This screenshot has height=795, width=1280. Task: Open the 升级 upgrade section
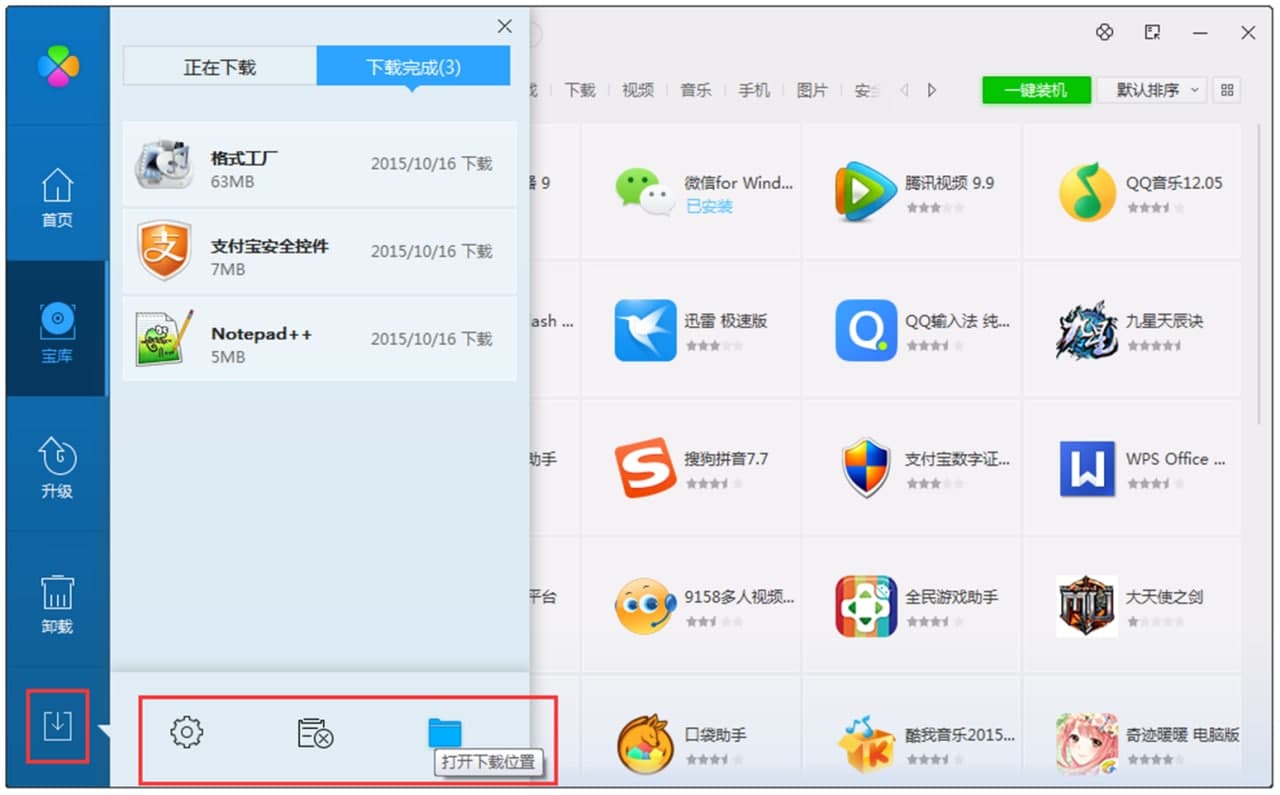click(57, 468)
